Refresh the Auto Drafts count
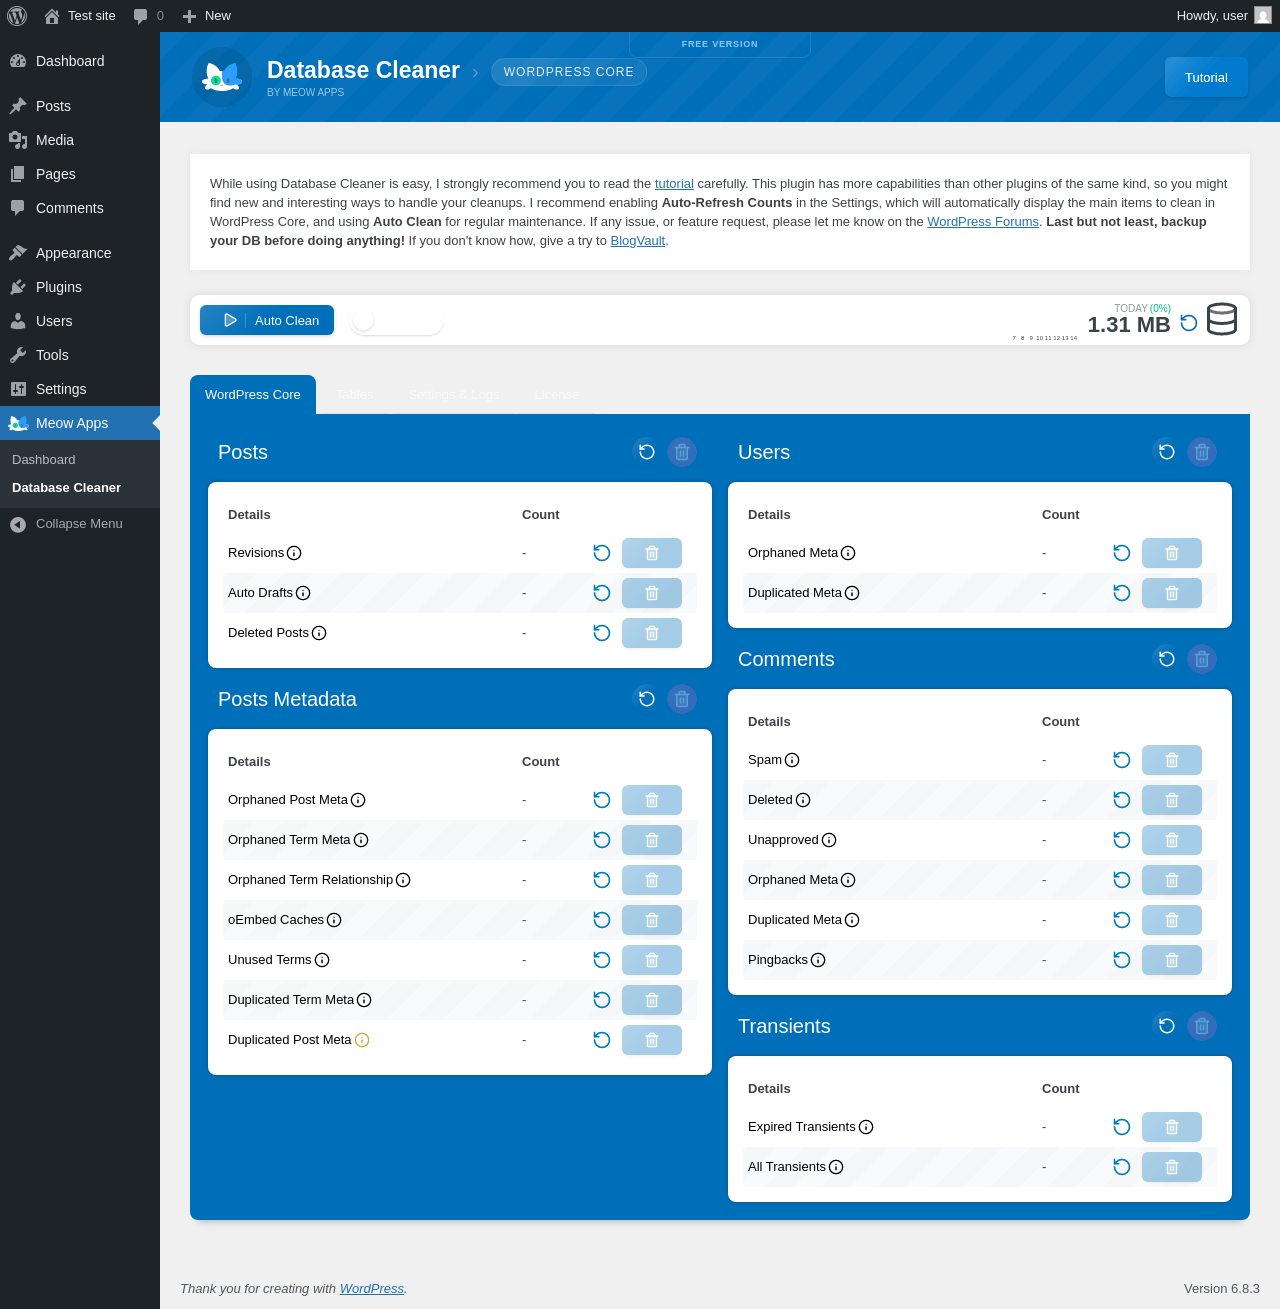 tap(602, 593)
